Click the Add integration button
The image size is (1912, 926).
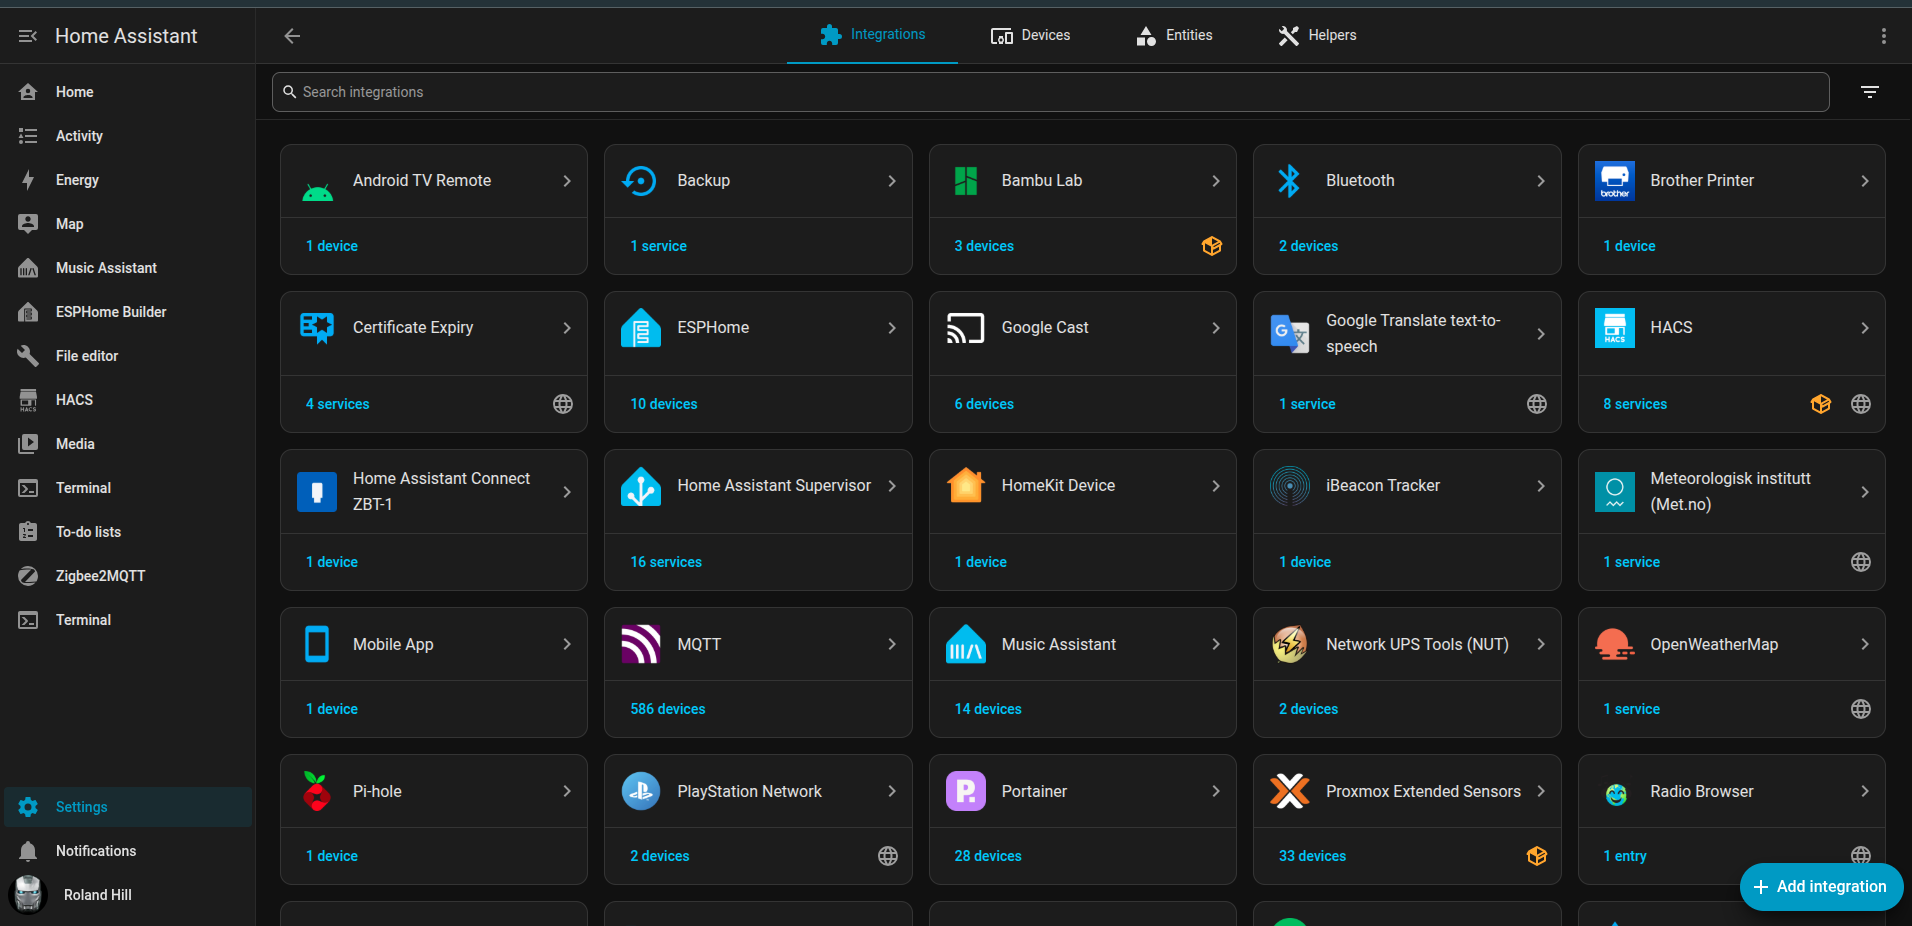click(x=1821, y=887)
